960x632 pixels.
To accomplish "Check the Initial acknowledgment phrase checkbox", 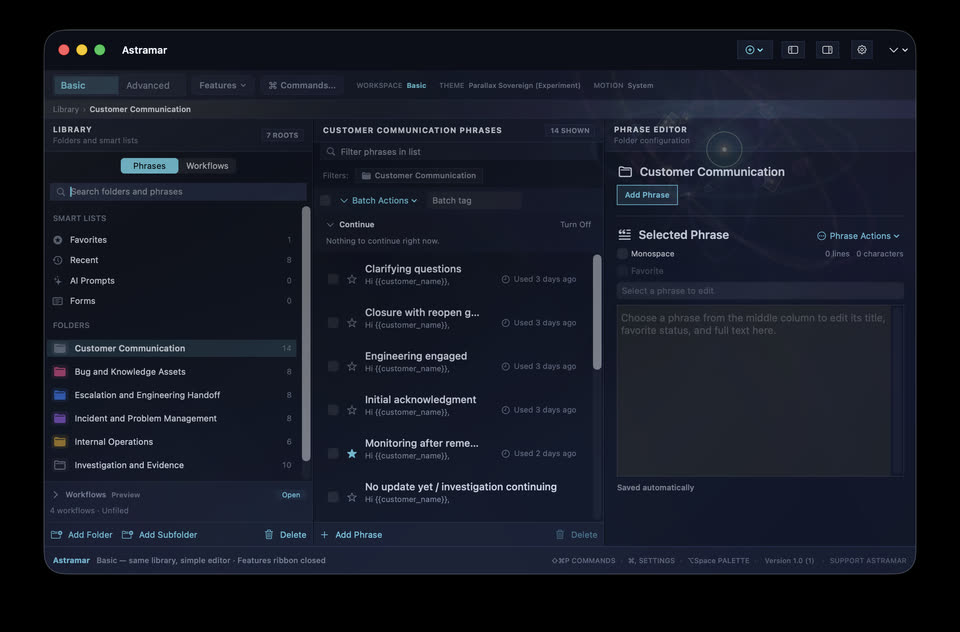I will click(333, 409).
